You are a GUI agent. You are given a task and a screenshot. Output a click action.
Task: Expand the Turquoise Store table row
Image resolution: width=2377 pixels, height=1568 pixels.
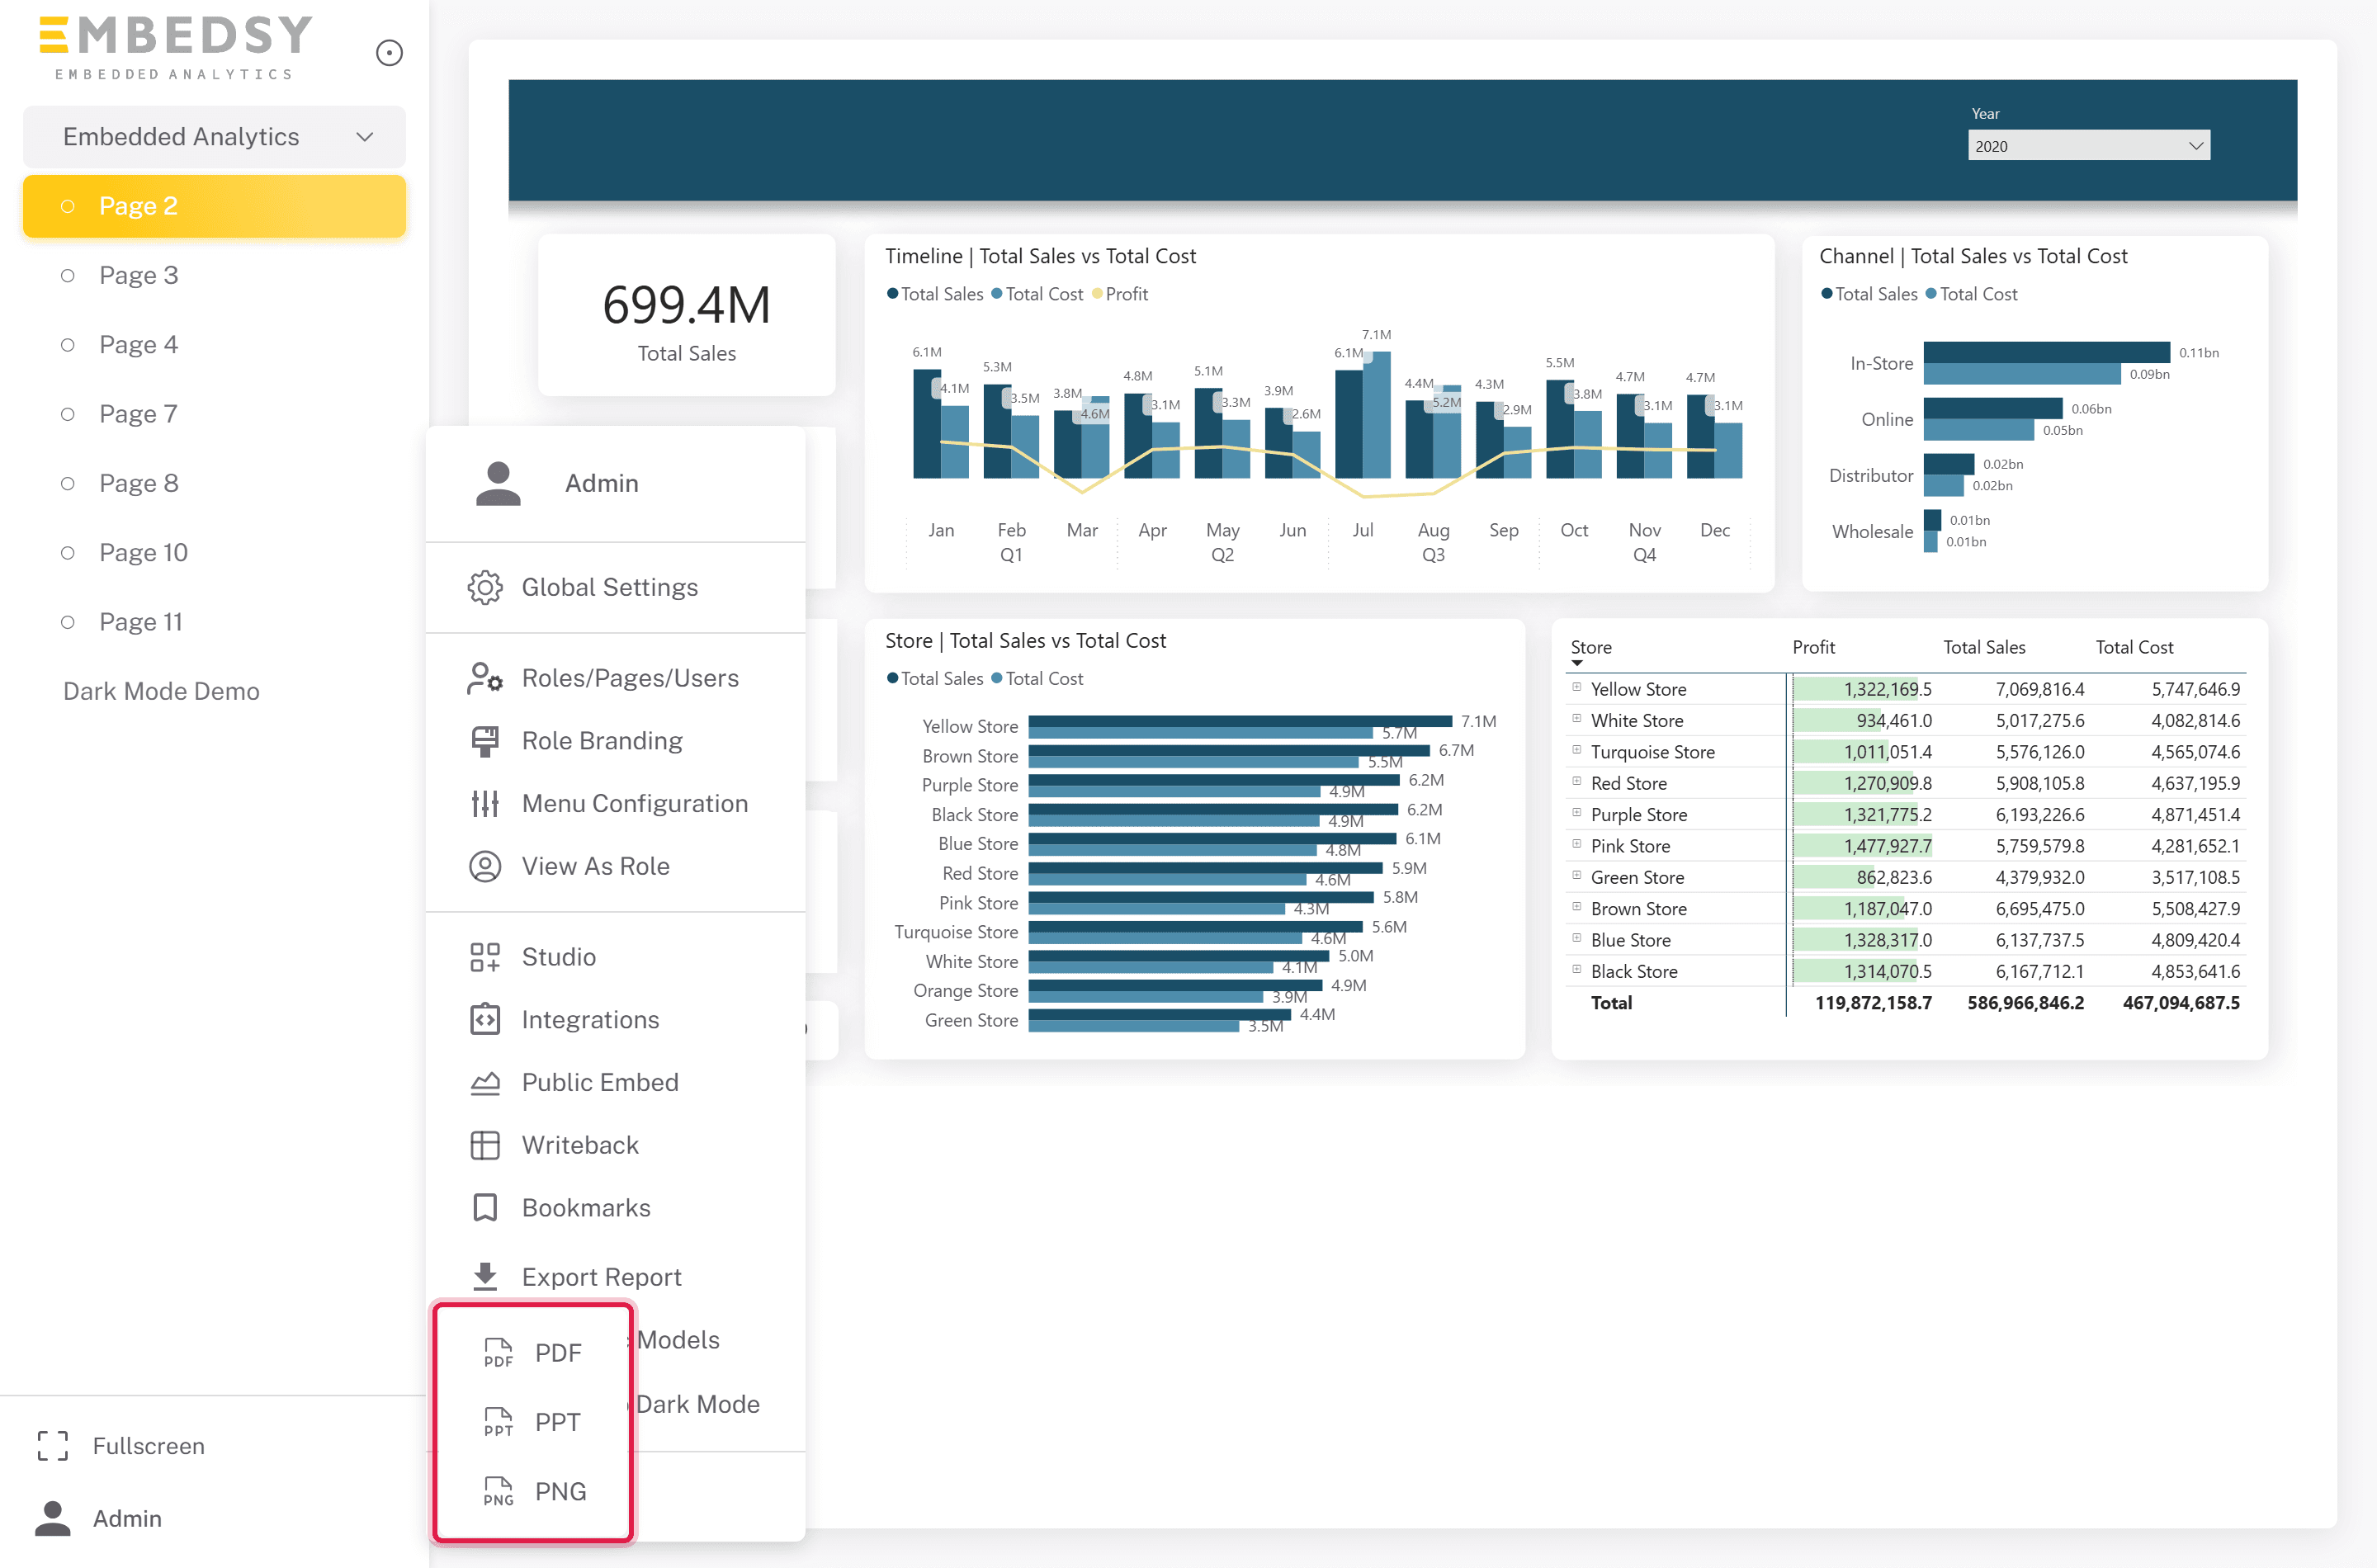coord(1577,750)
